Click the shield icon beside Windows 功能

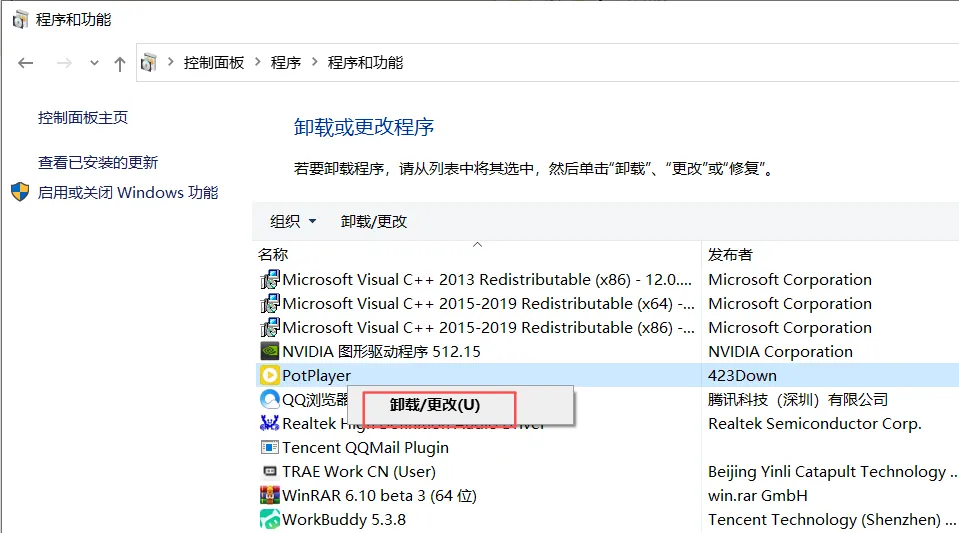click(20, 192)
